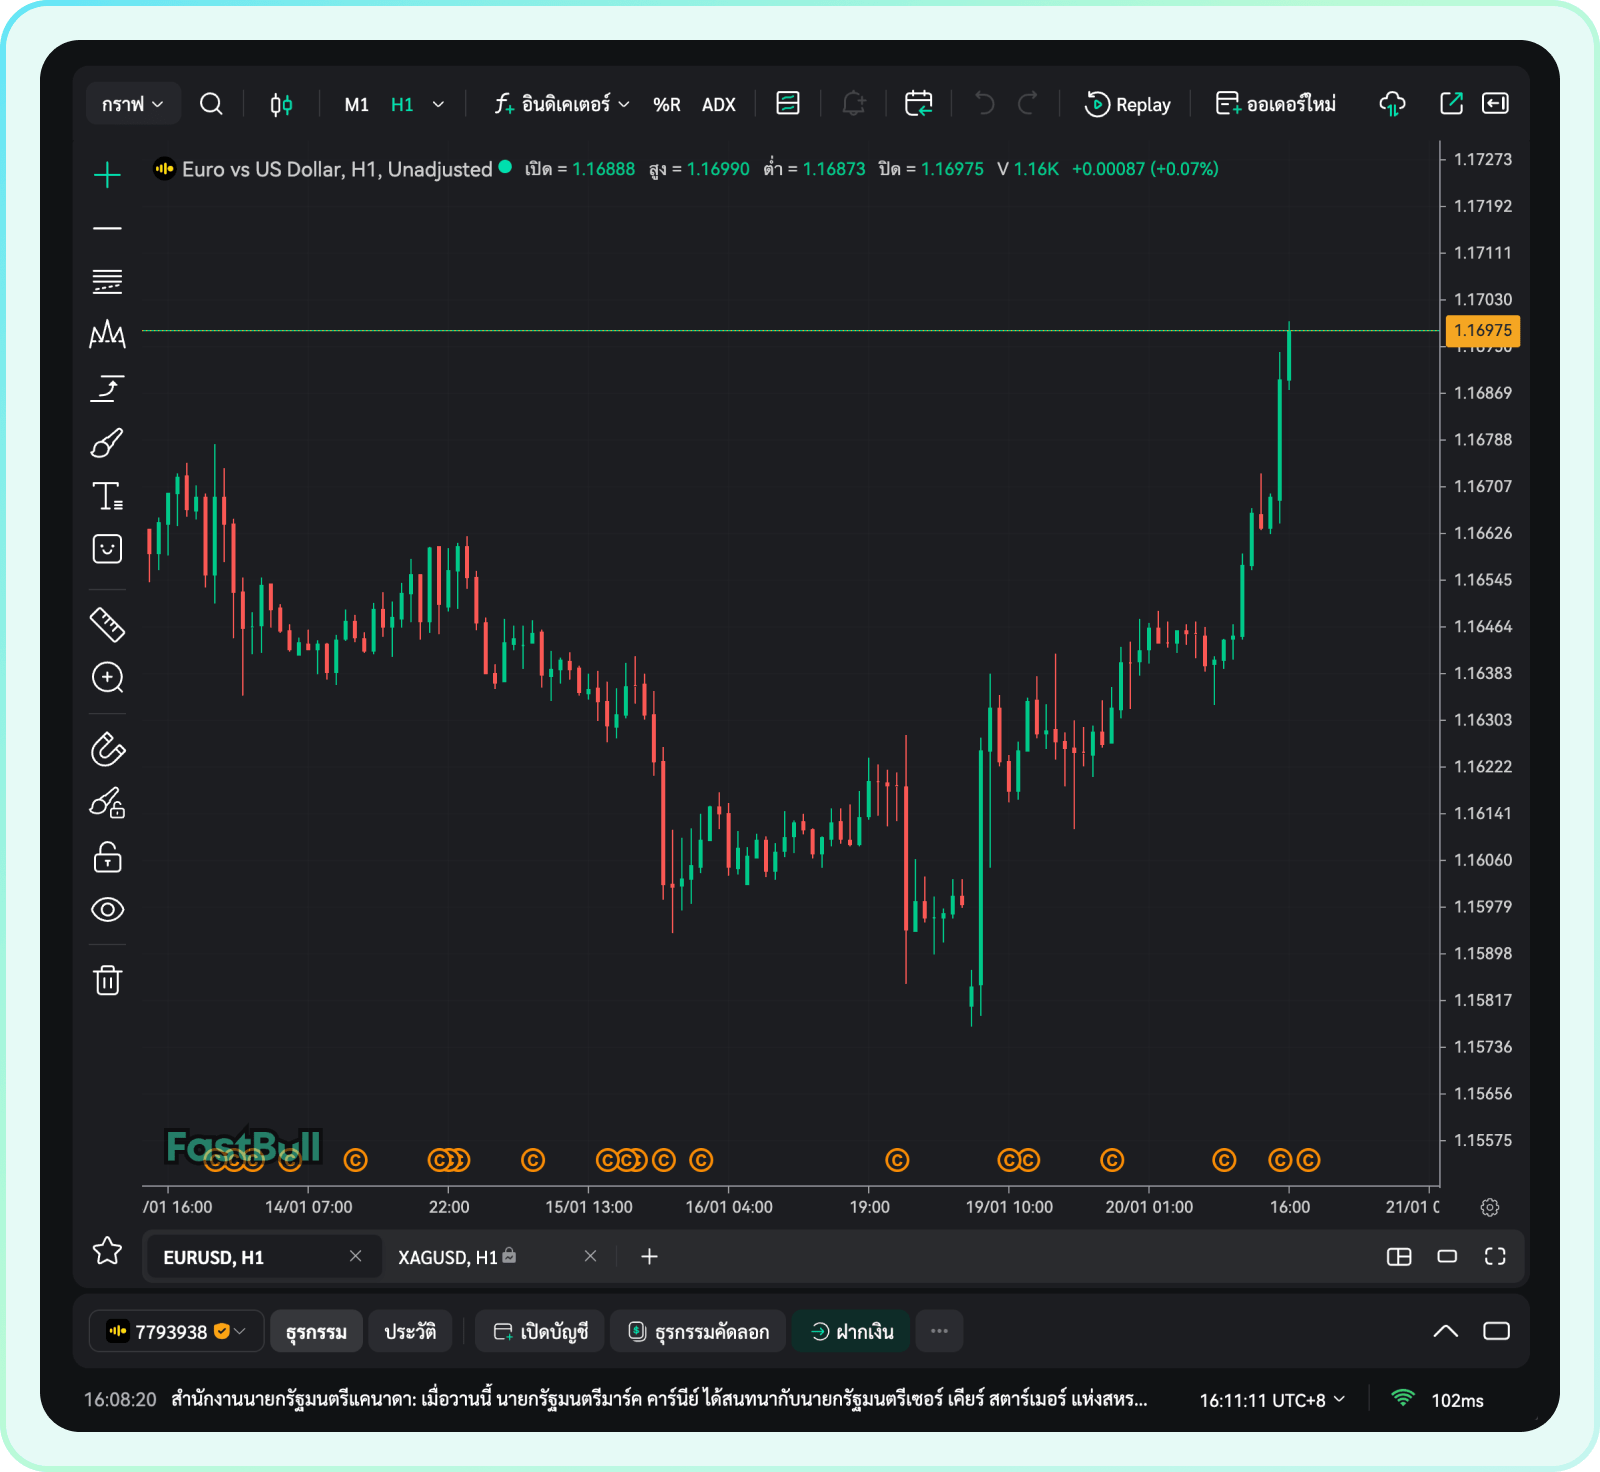This screenshot has width=1600, height=1472.
Task: Click the chart candlestick style icon
Action: [281, 104]
